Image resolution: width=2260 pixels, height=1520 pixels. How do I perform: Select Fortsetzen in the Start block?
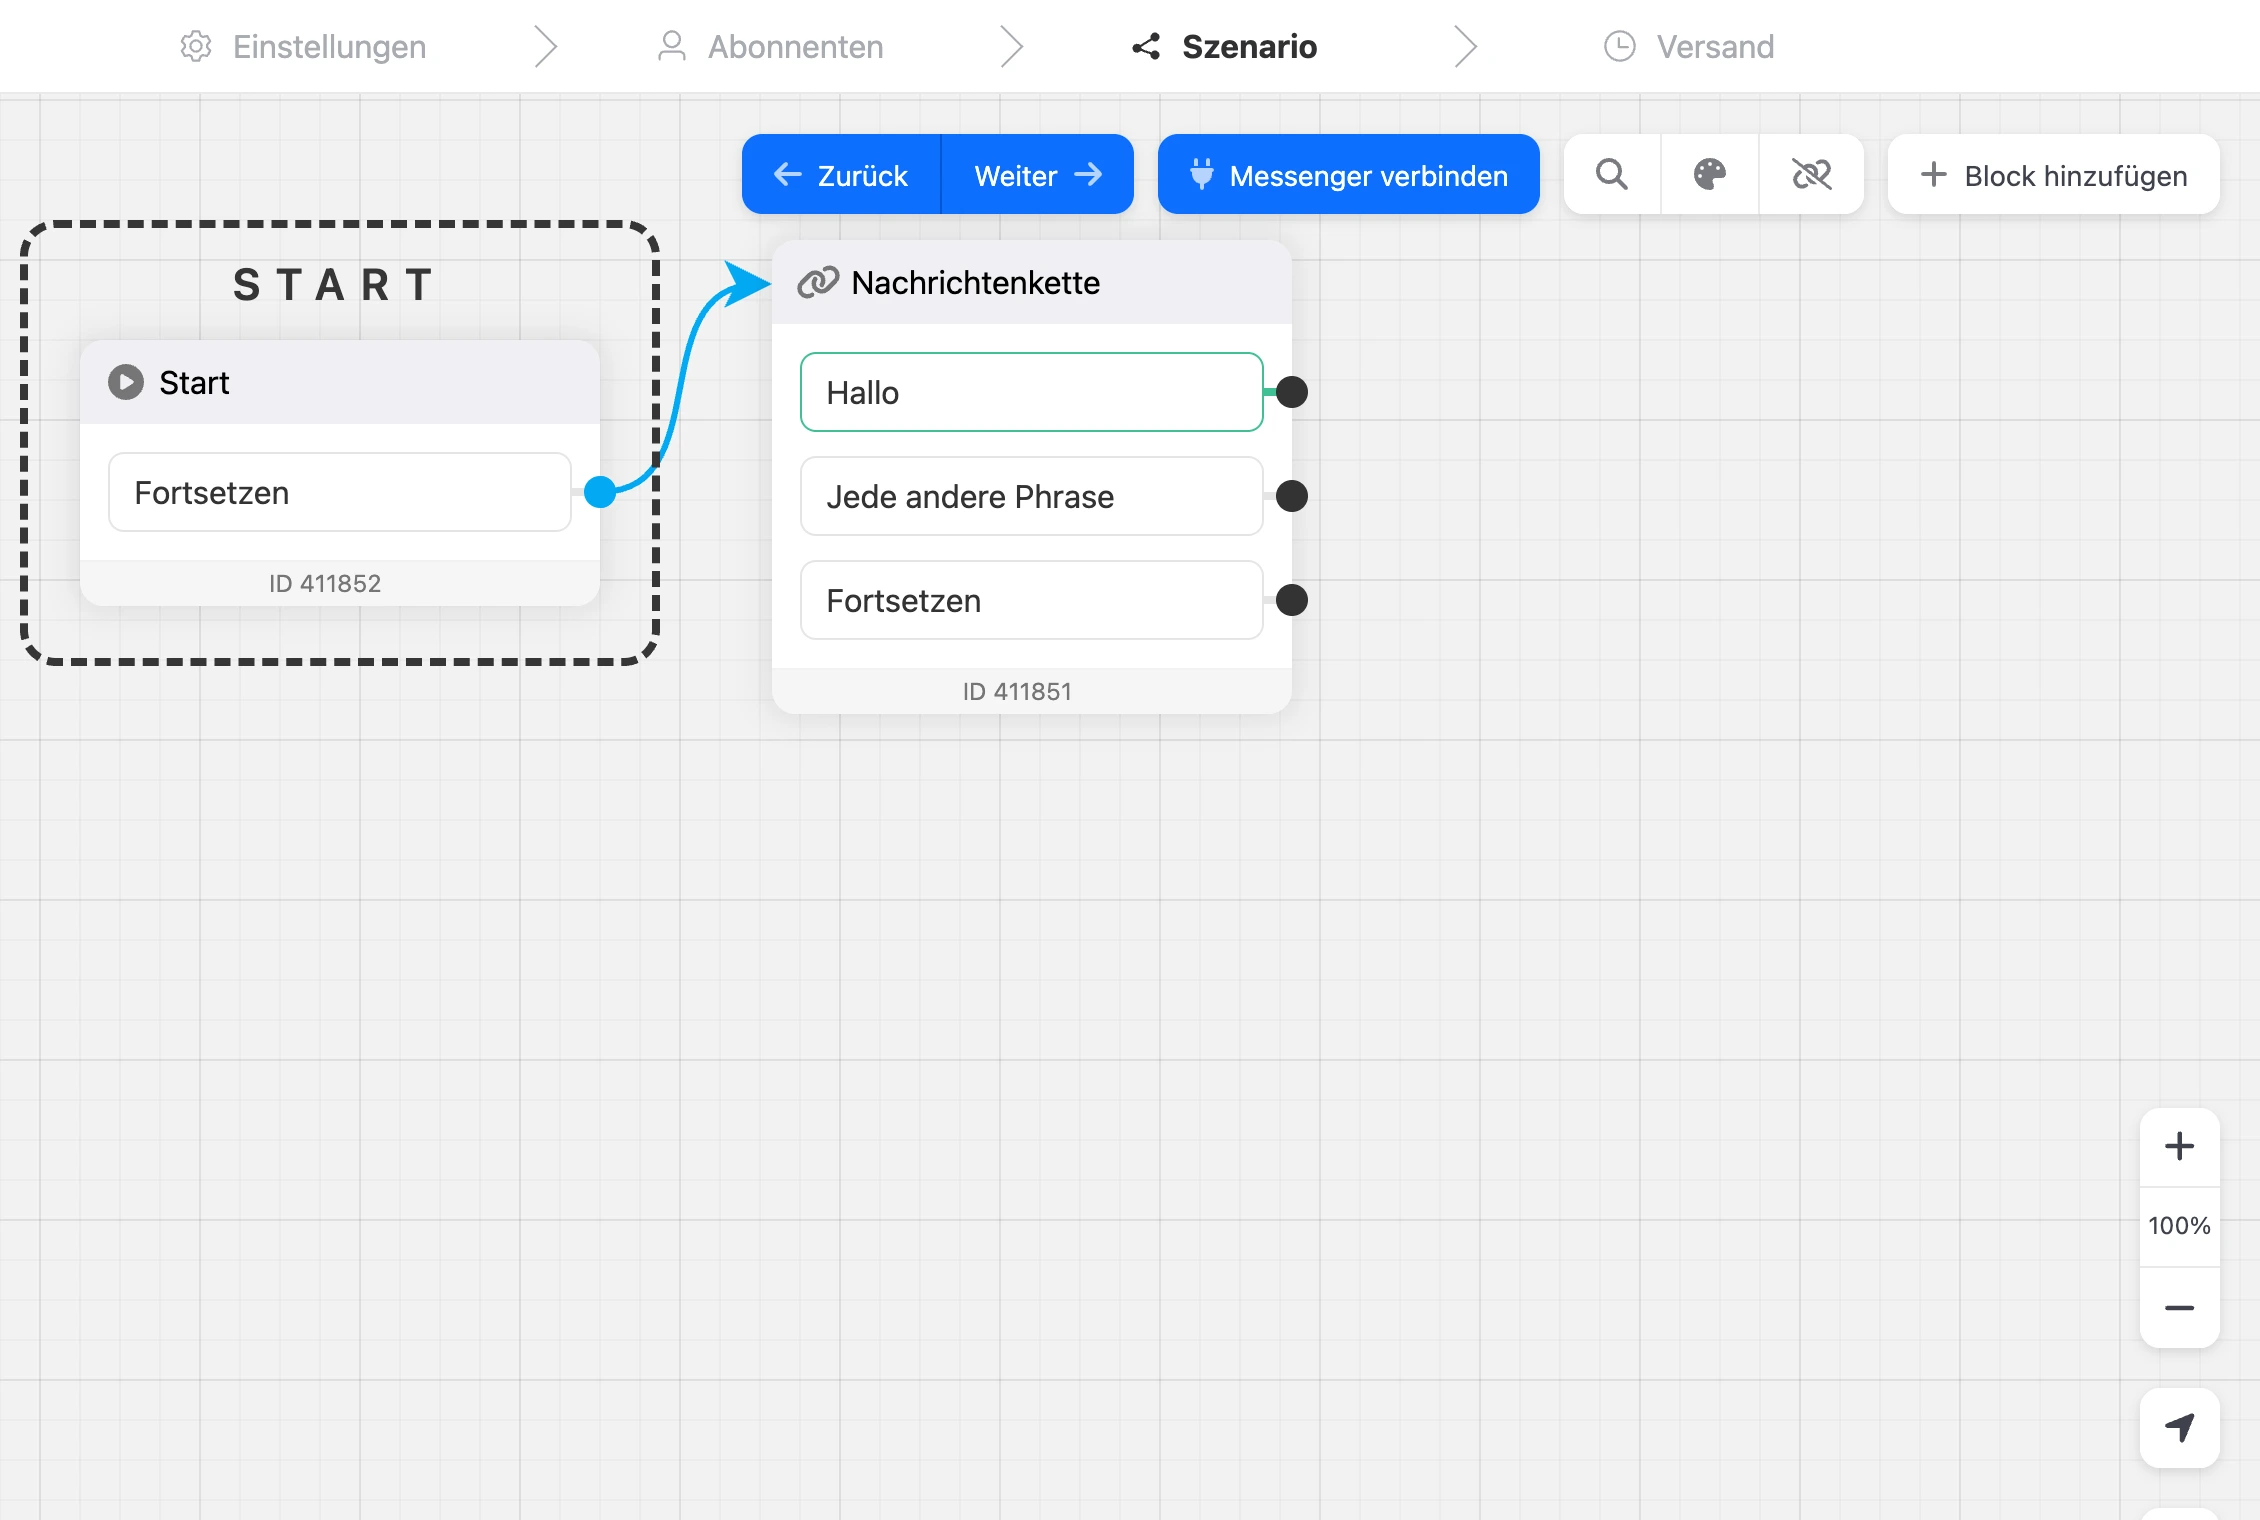point(340,492)
